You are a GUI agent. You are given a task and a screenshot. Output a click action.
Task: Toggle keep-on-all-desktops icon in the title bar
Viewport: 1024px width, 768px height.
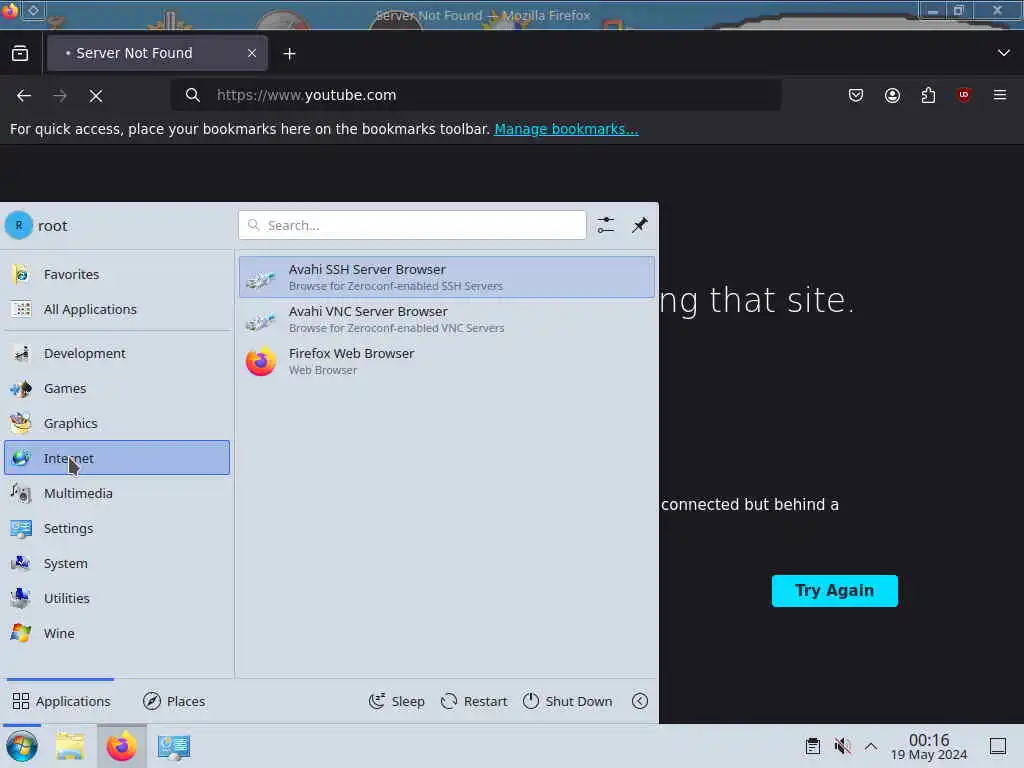tap(33, 10)
